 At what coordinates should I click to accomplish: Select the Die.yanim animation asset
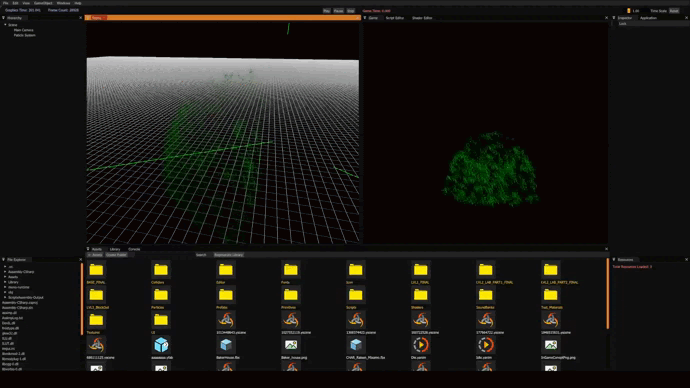420,345
